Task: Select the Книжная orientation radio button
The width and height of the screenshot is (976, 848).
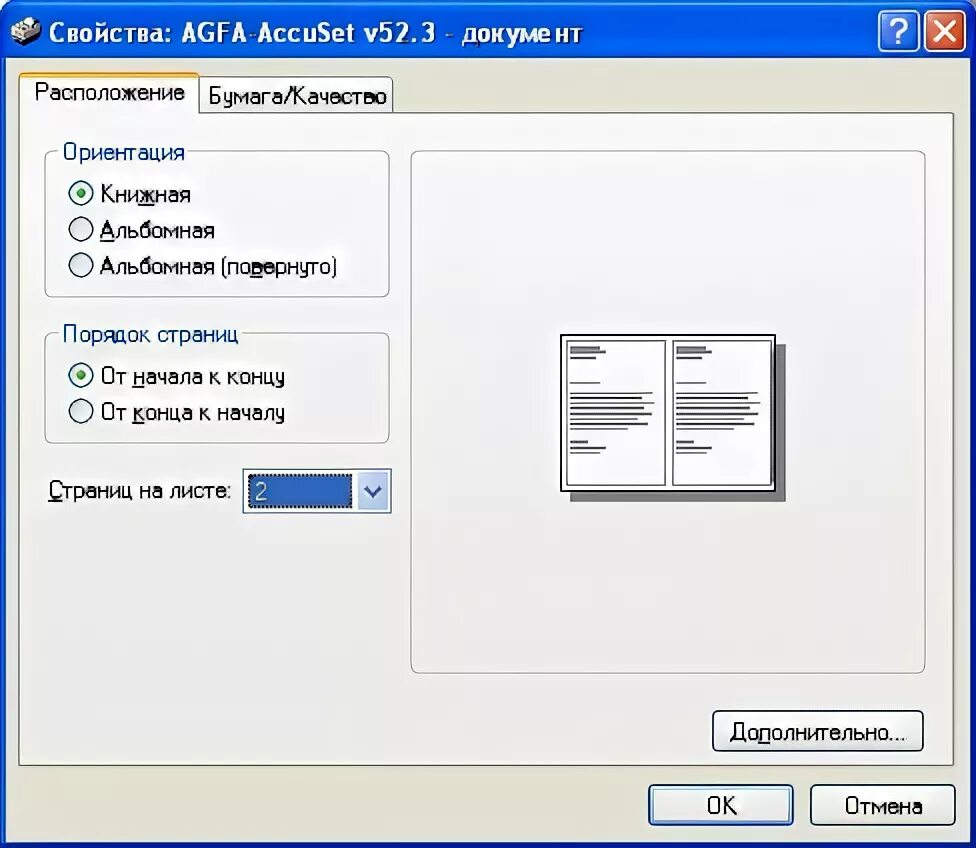Action: 80,194
